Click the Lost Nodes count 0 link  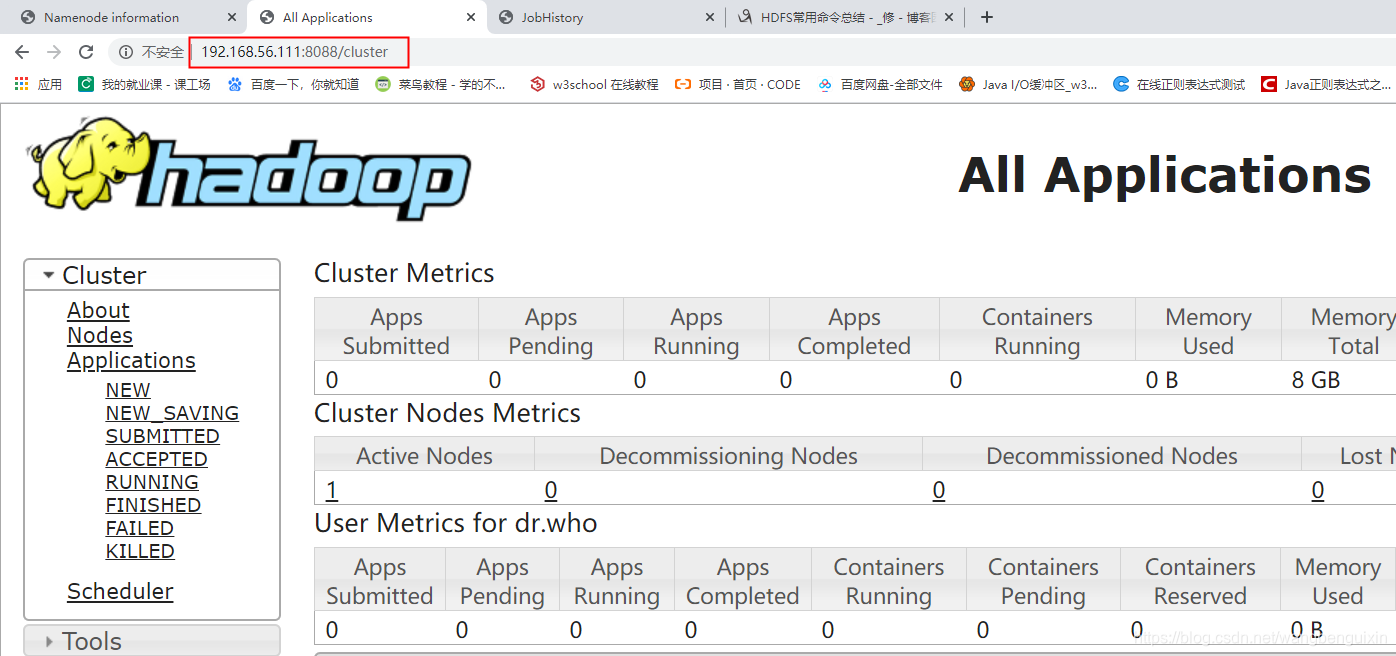[1318, 490]
